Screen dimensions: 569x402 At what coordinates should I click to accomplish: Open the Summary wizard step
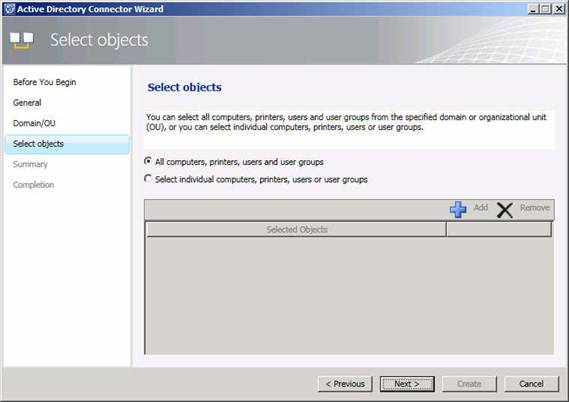(x=30, y=164)
